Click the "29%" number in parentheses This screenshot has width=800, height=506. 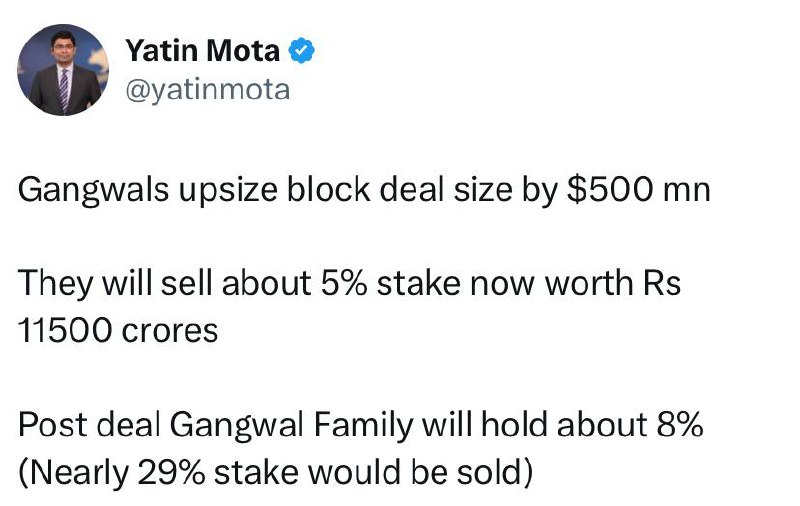(171, 472)
